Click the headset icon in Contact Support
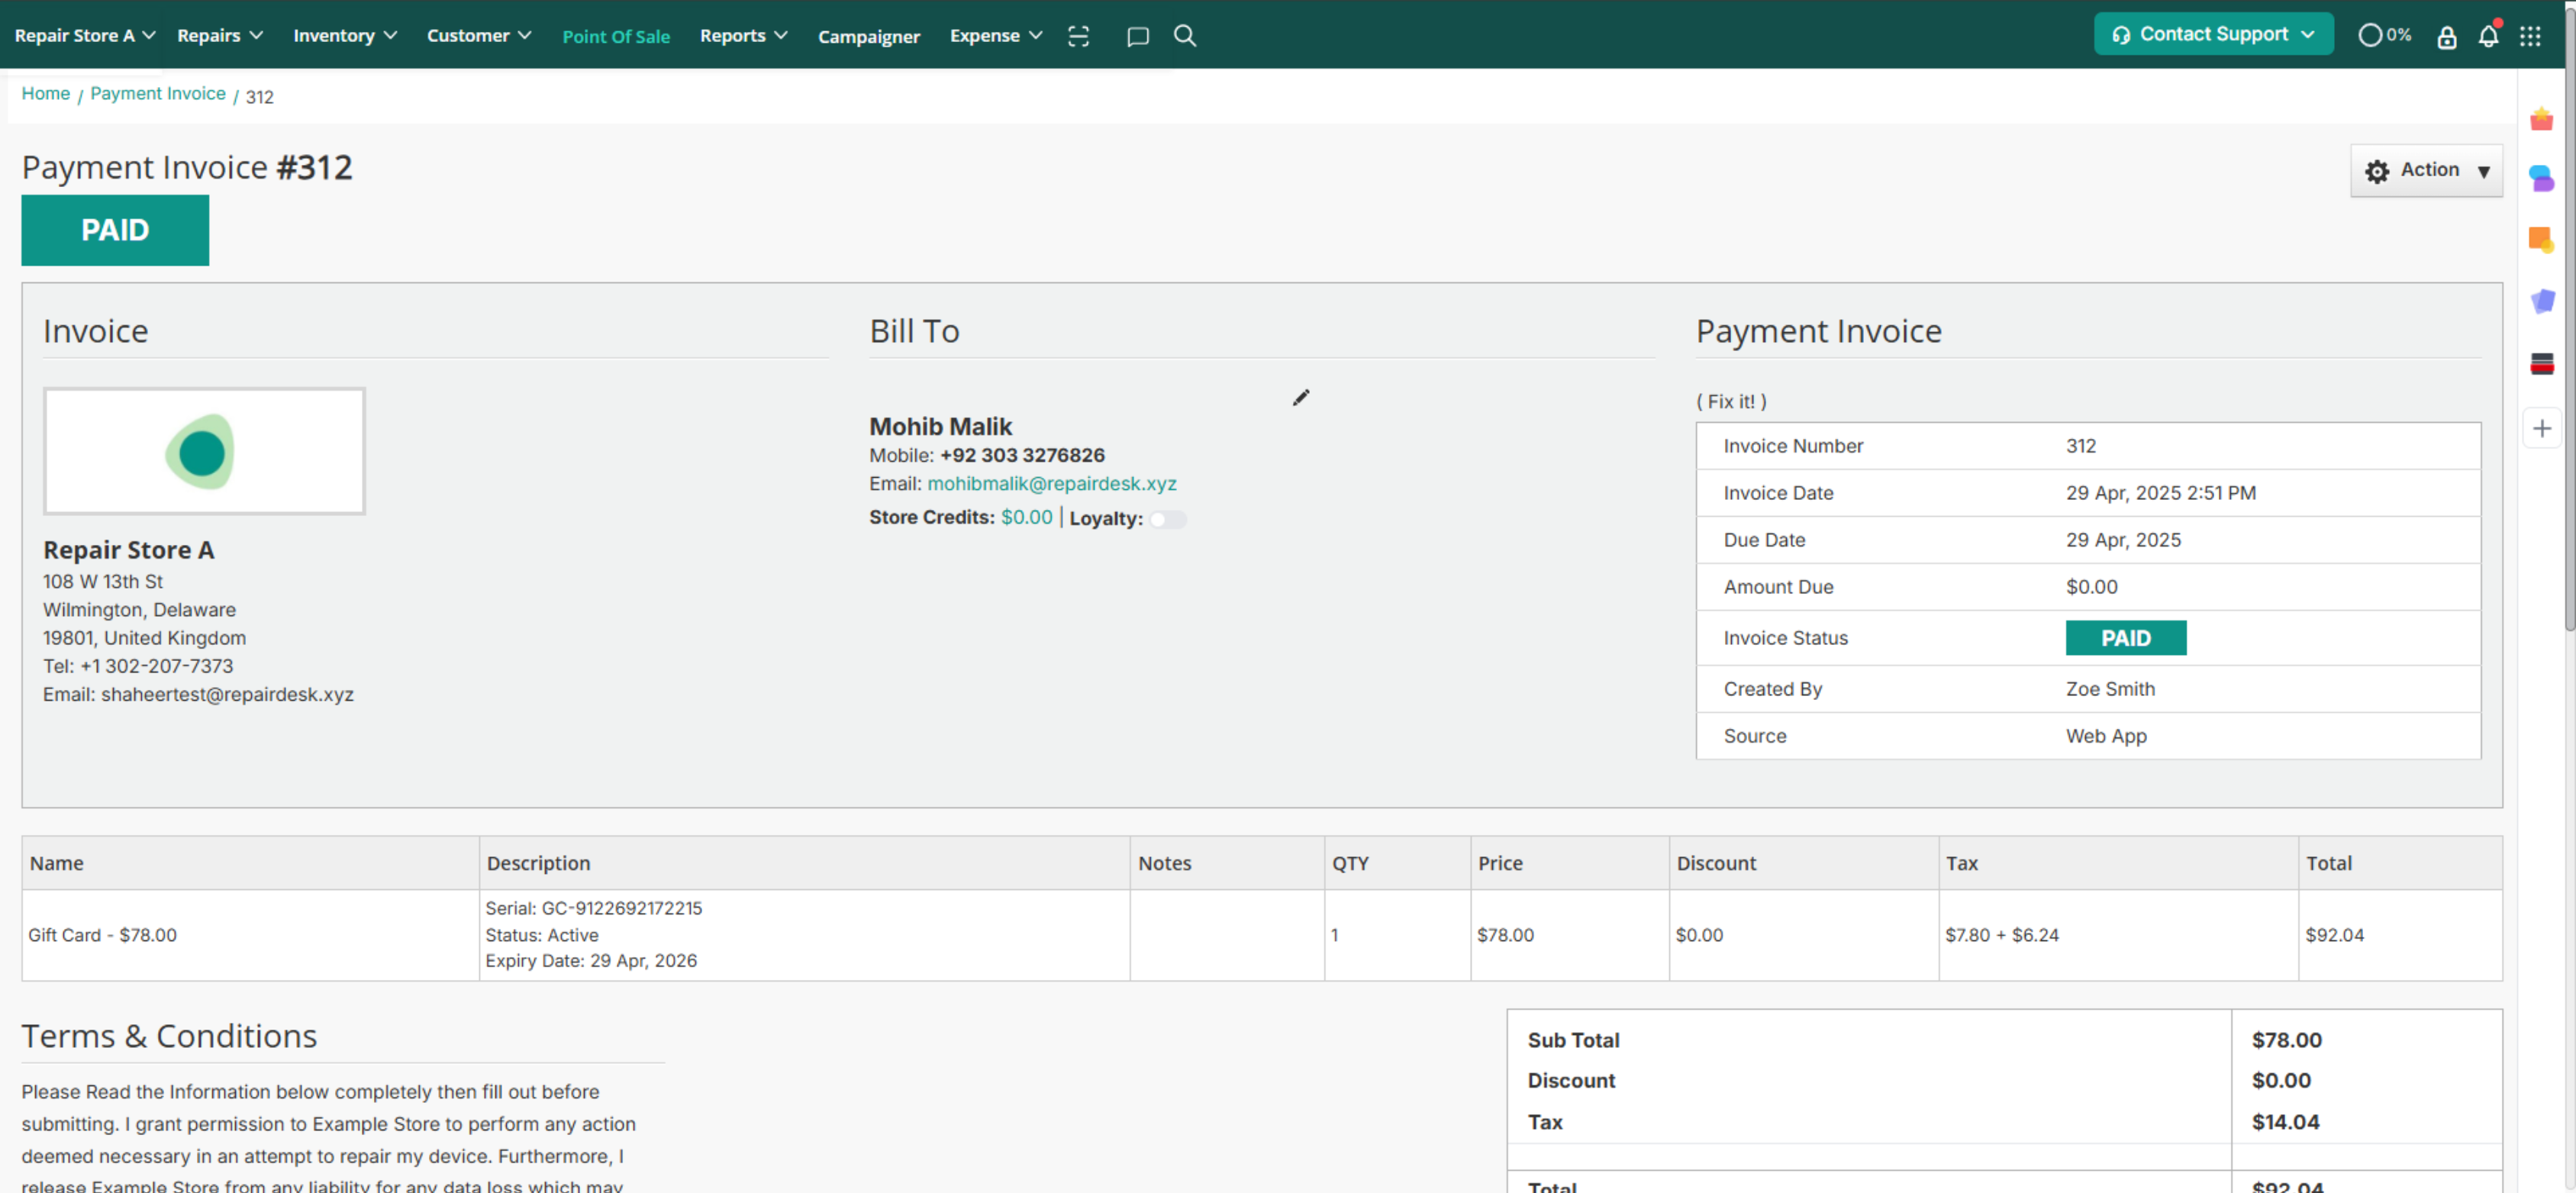 click(2120, 36)
